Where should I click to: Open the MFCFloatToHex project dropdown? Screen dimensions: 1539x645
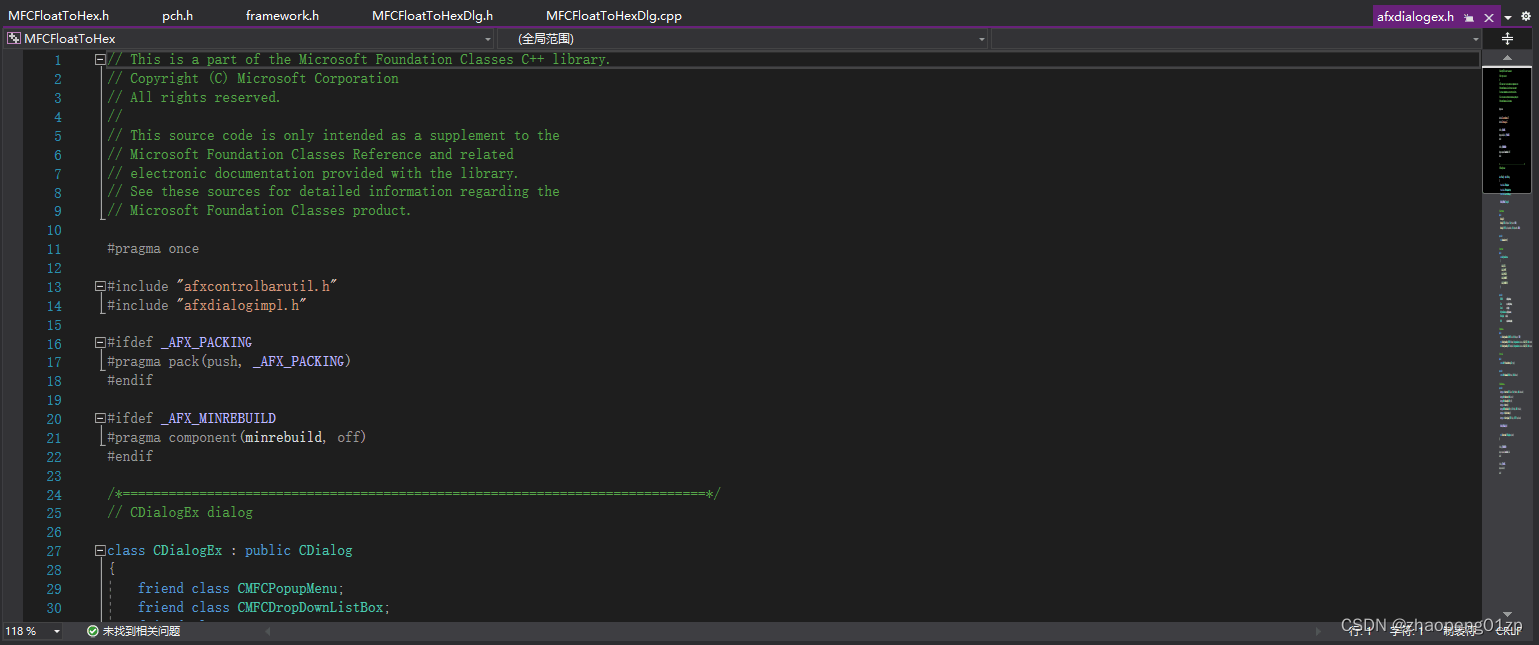(x=487, y=38)
